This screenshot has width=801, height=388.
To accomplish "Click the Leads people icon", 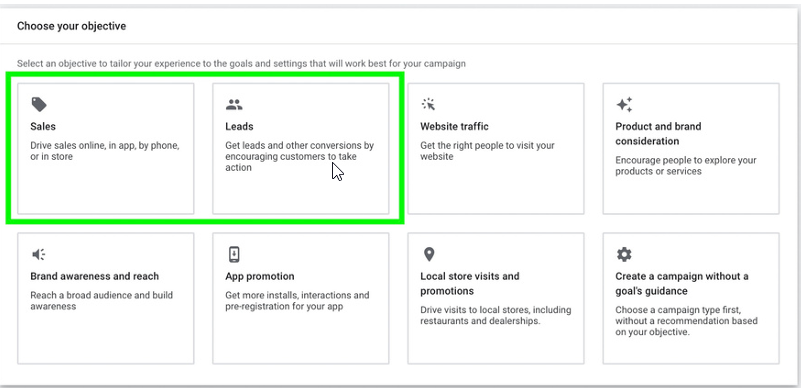I will pyautogui.click(x=234, y=105).
